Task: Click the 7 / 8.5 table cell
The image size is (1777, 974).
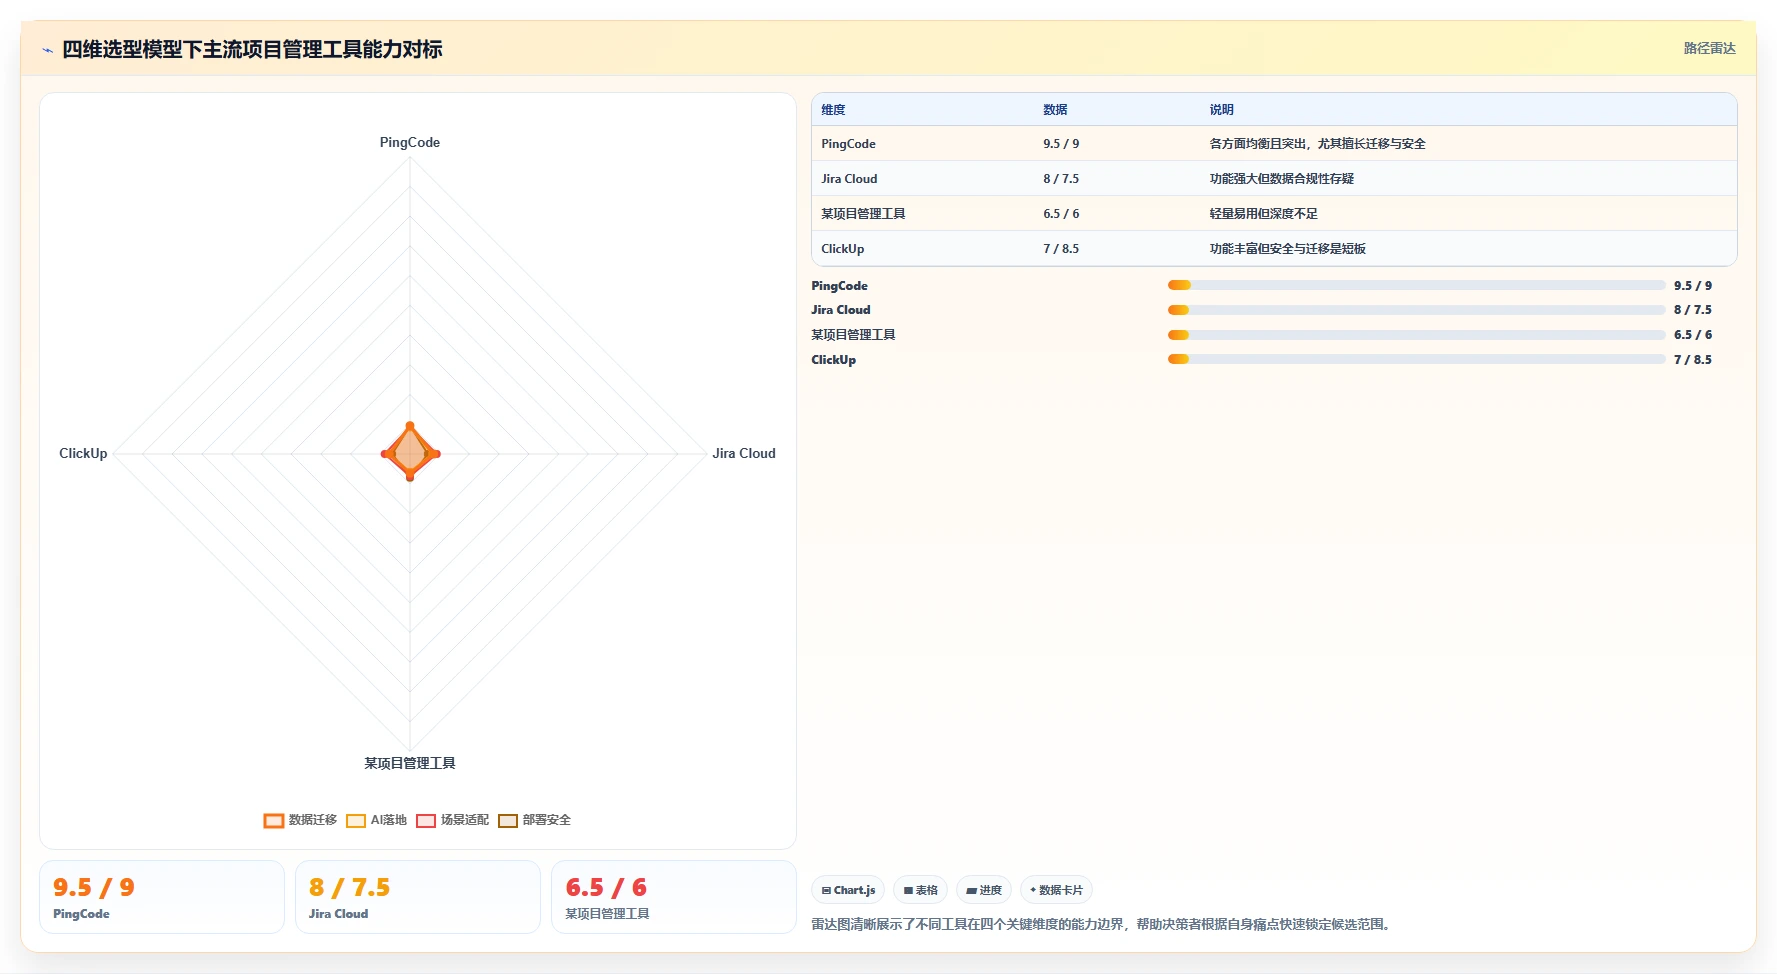Action: point(1061,249)
